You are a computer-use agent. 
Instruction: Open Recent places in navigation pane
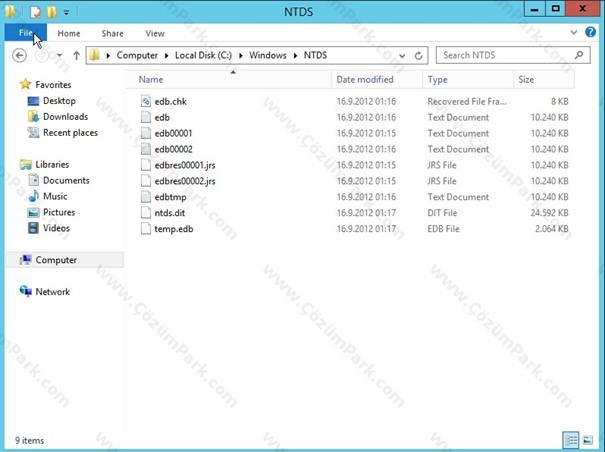(70, 133)
